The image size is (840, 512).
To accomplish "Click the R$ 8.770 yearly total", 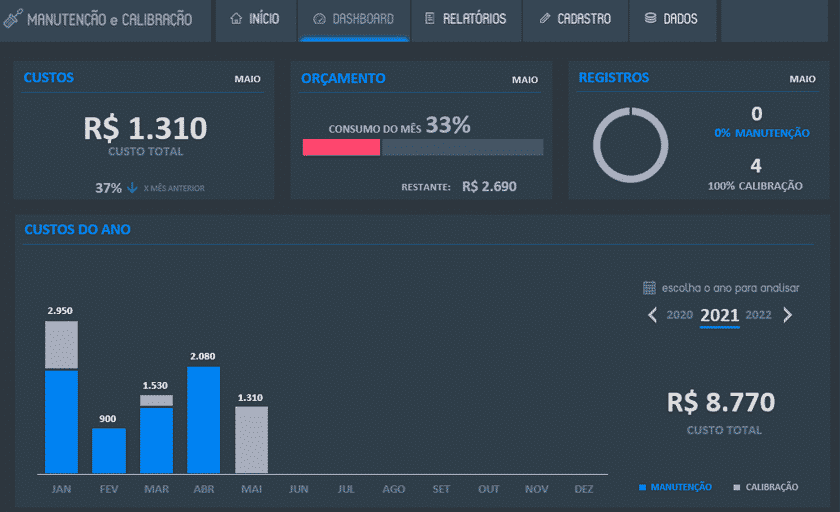I will [721, 402].
